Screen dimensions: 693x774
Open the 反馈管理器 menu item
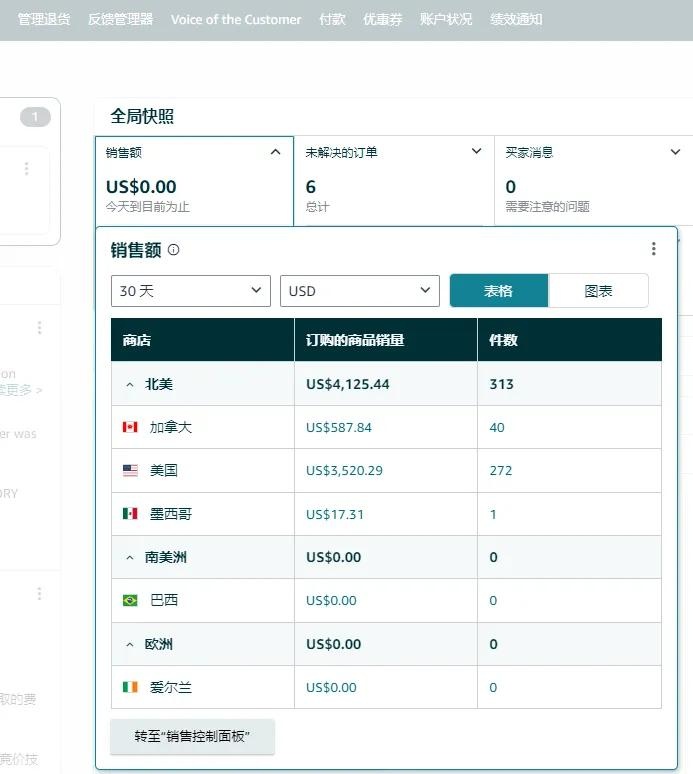(120, 19)
